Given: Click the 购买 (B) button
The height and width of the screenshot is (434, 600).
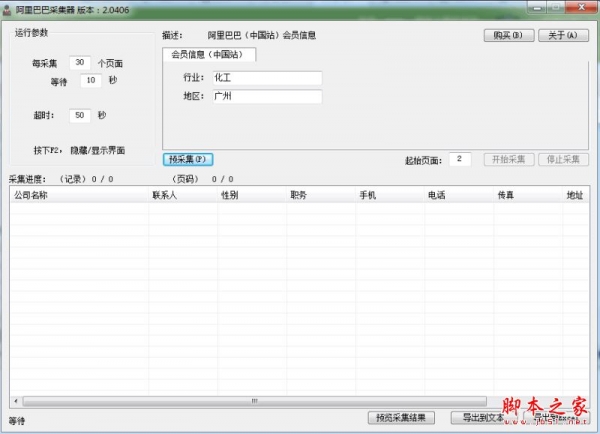Looking at the screenshot, I should pos(509,35).
